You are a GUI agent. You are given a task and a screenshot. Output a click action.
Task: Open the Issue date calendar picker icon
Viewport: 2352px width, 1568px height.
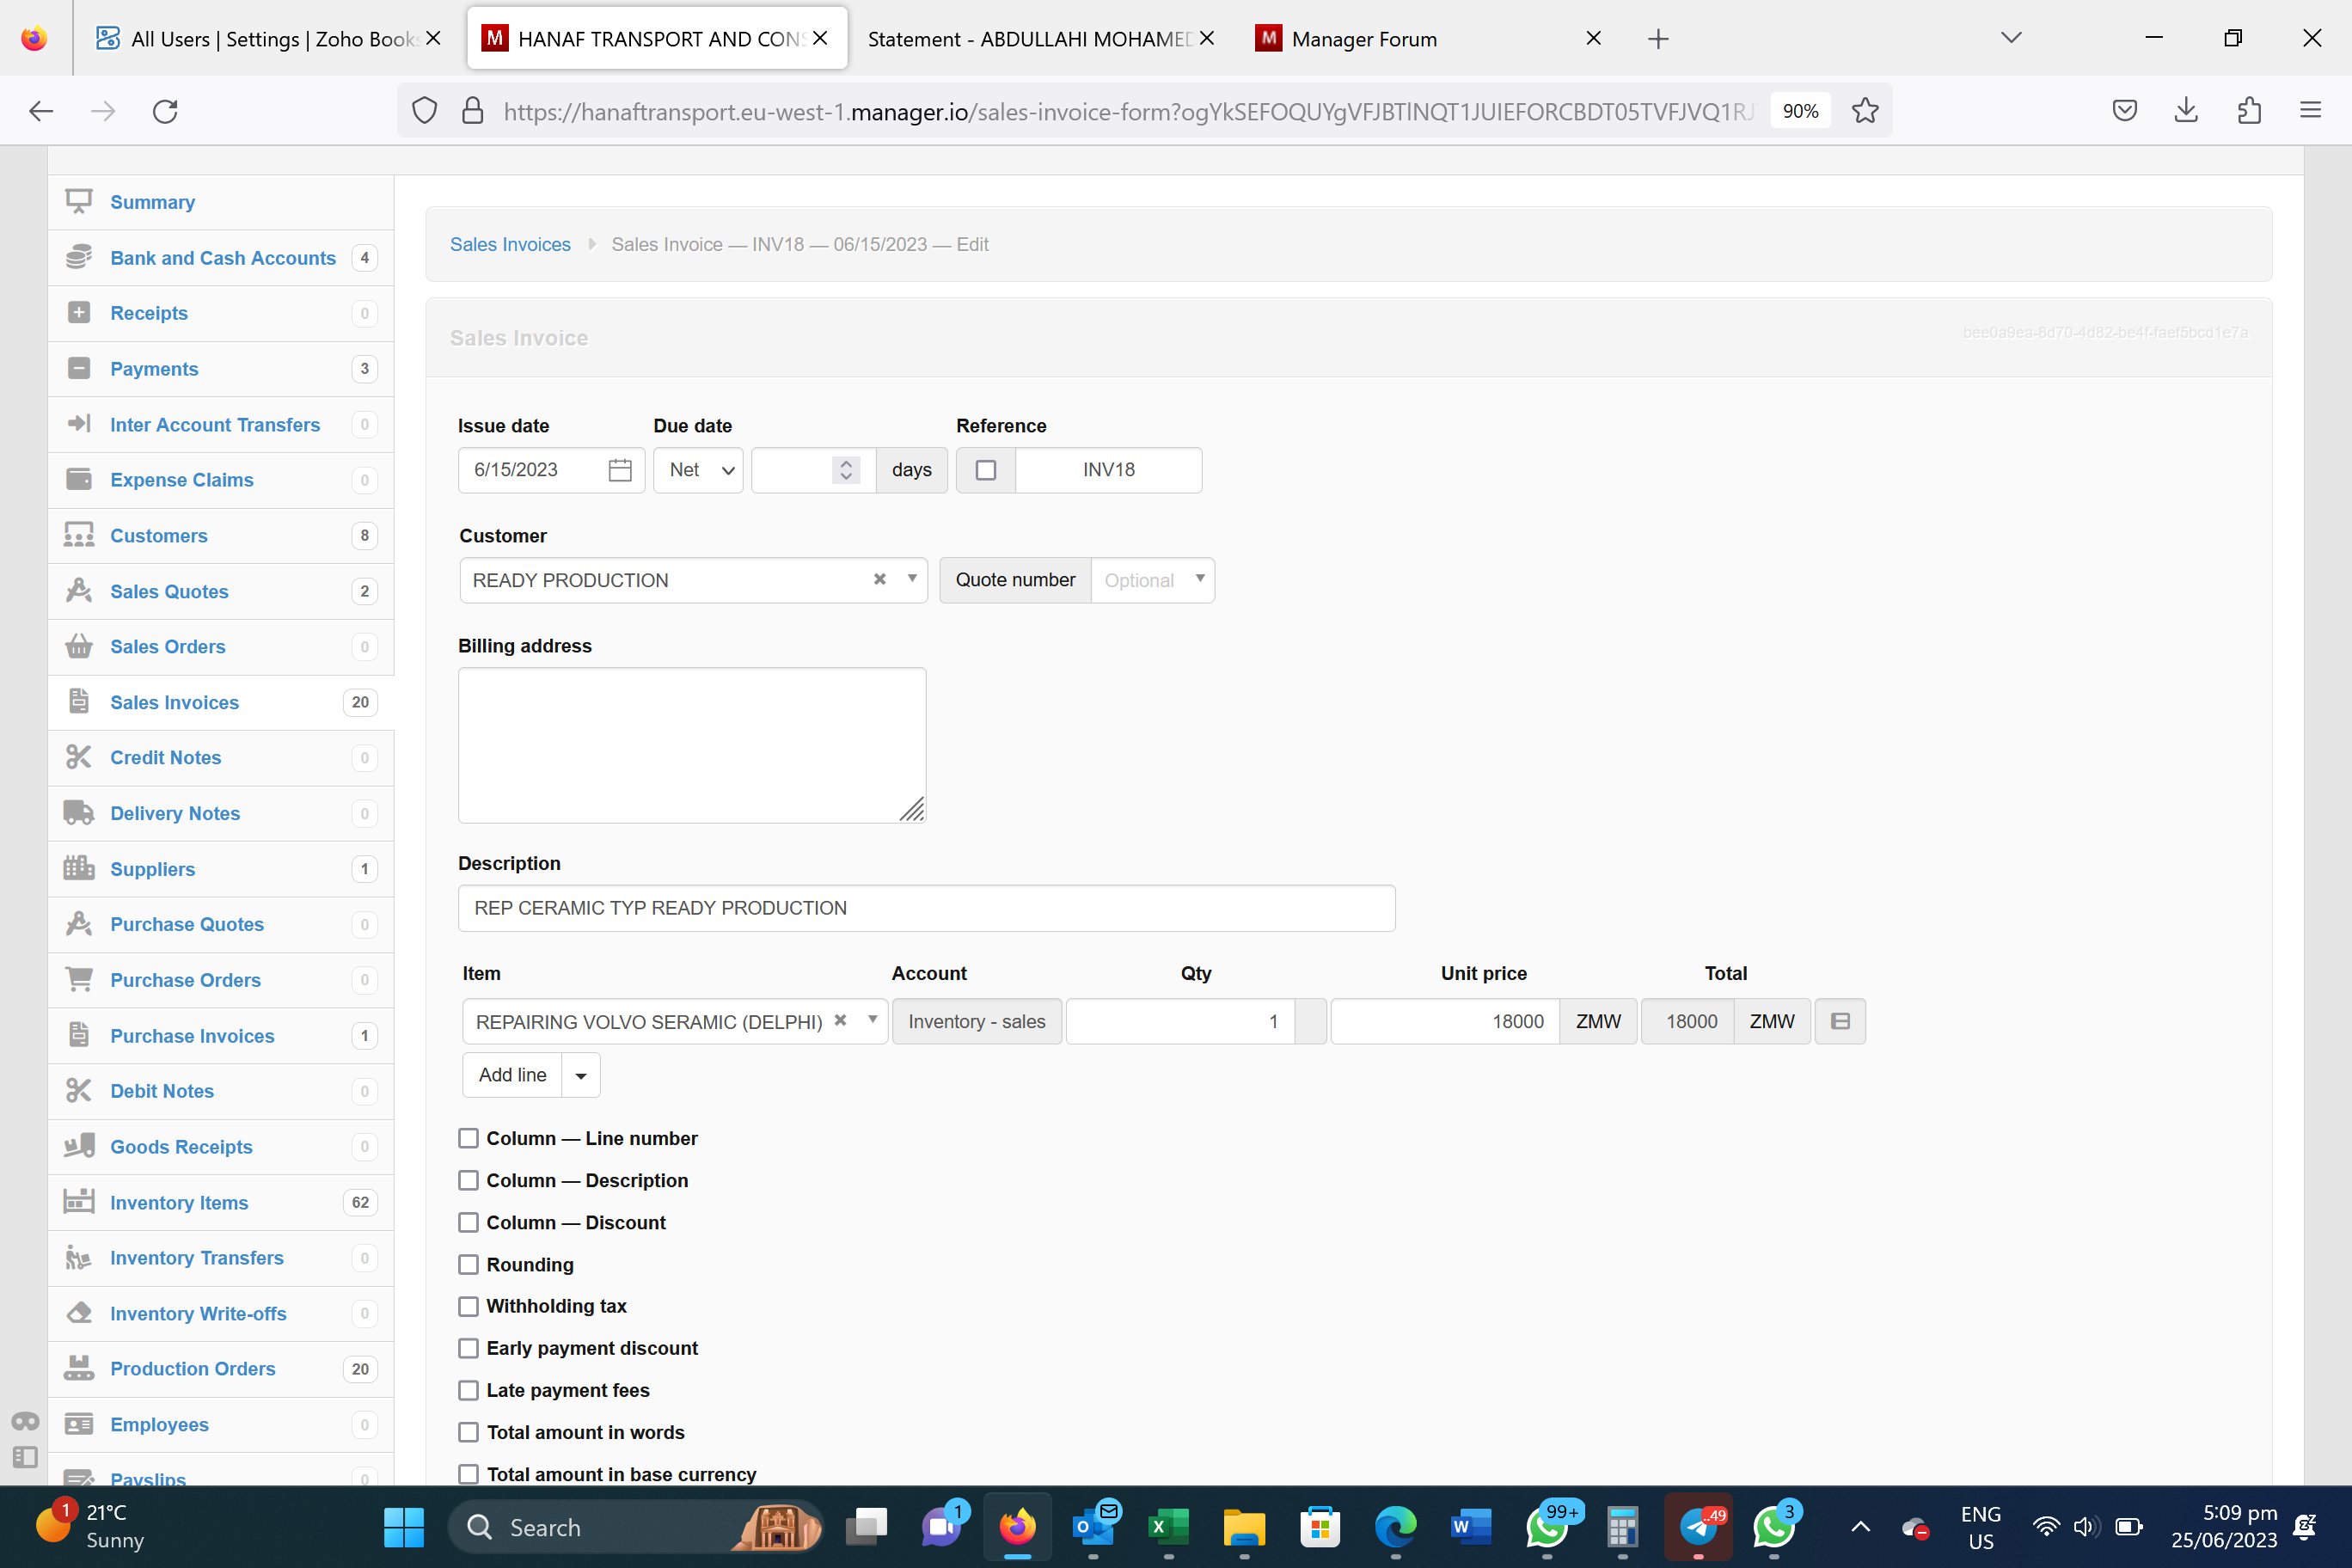pyautogui.click(x=620, y=470)
